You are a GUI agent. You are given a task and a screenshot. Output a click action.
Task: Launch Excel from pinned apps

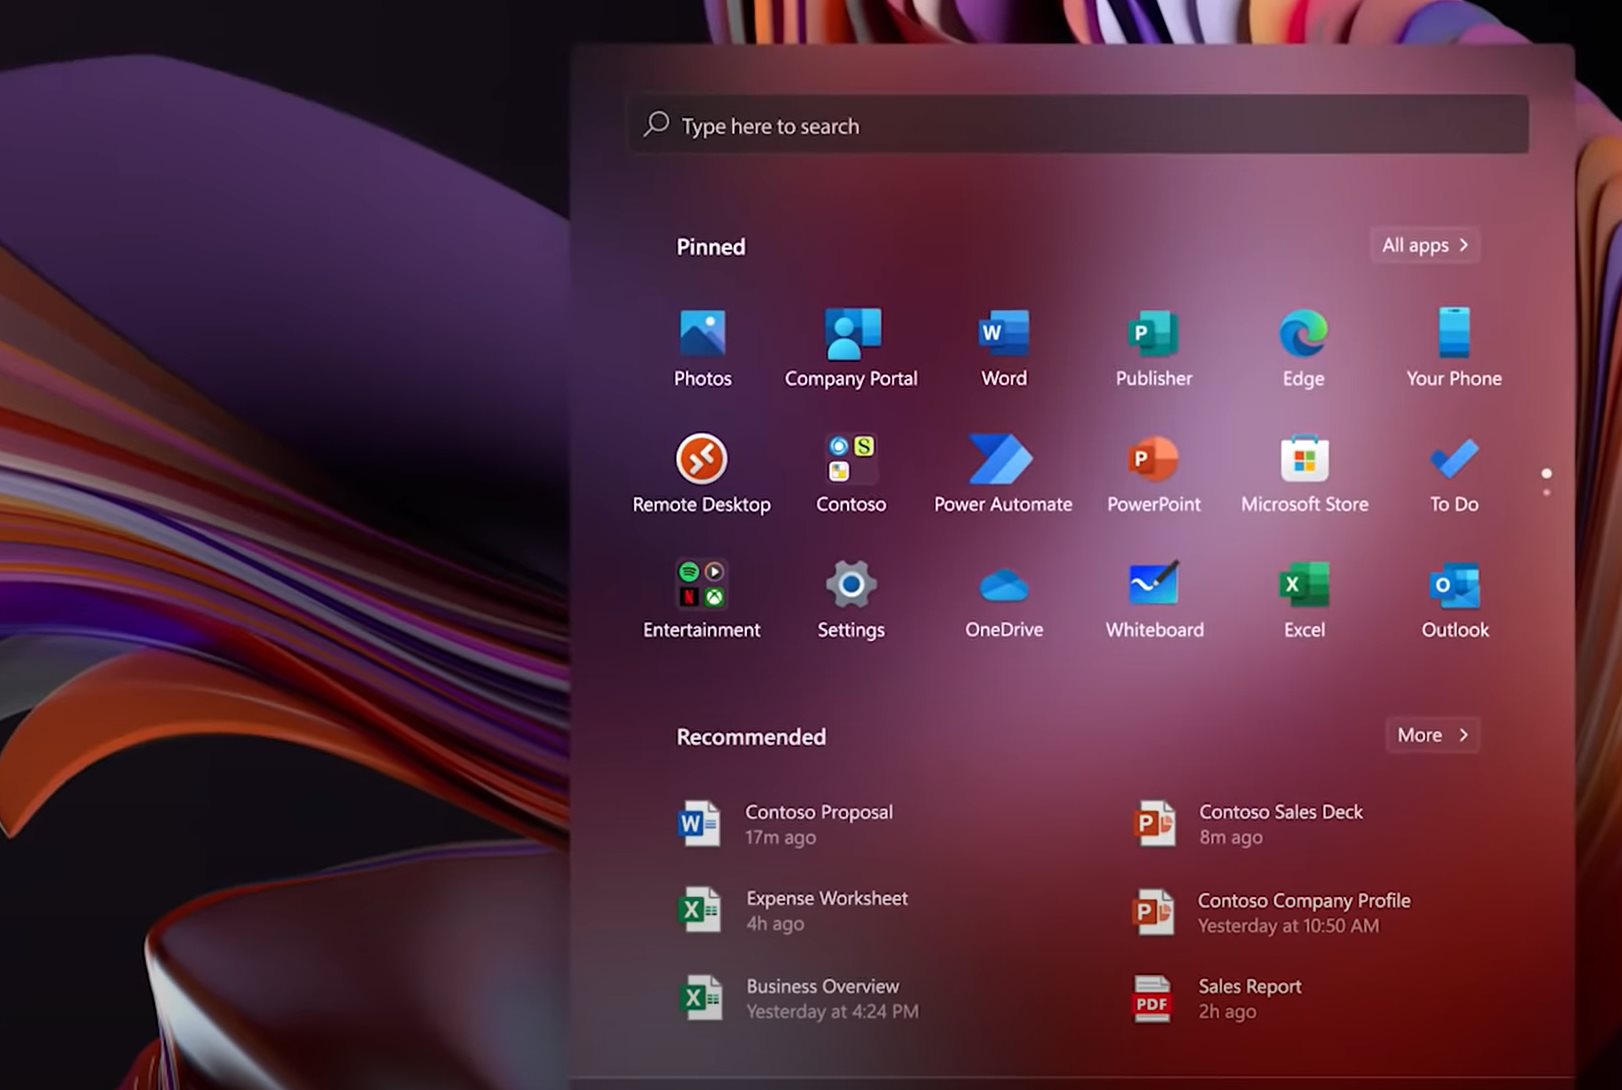(x=1304, y=599)
